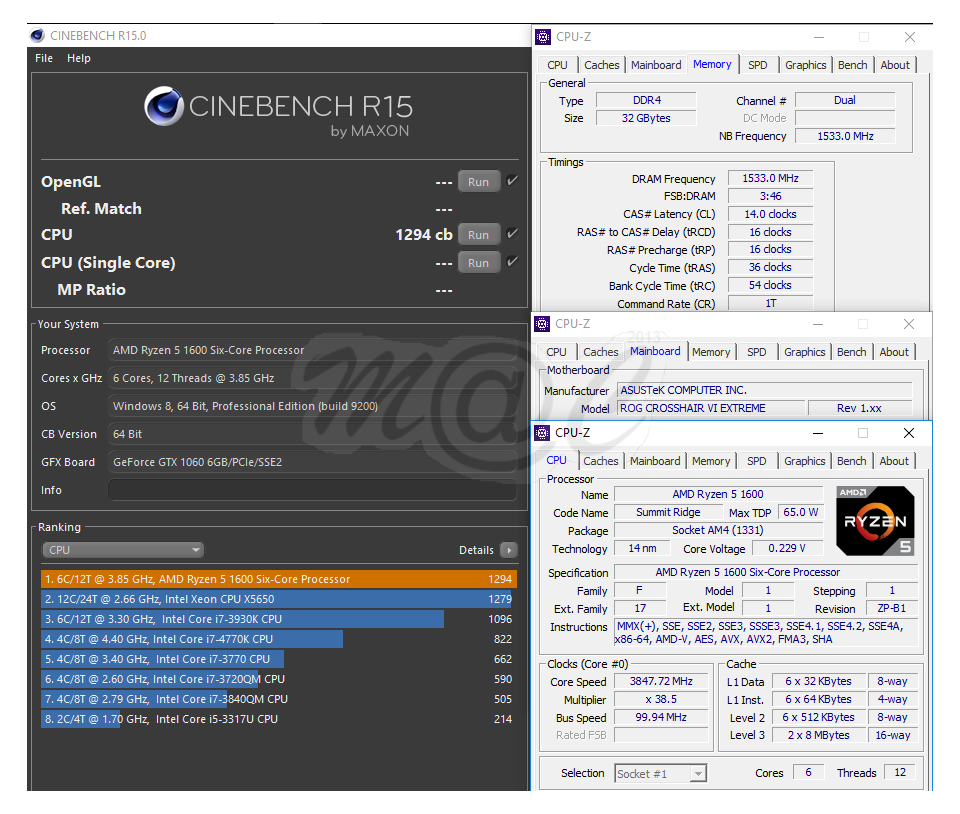The height and width of the screenshot is (814, 960).
Task: Click the Cinebench app icon in title bar
Action: click(x=37, y=35)
